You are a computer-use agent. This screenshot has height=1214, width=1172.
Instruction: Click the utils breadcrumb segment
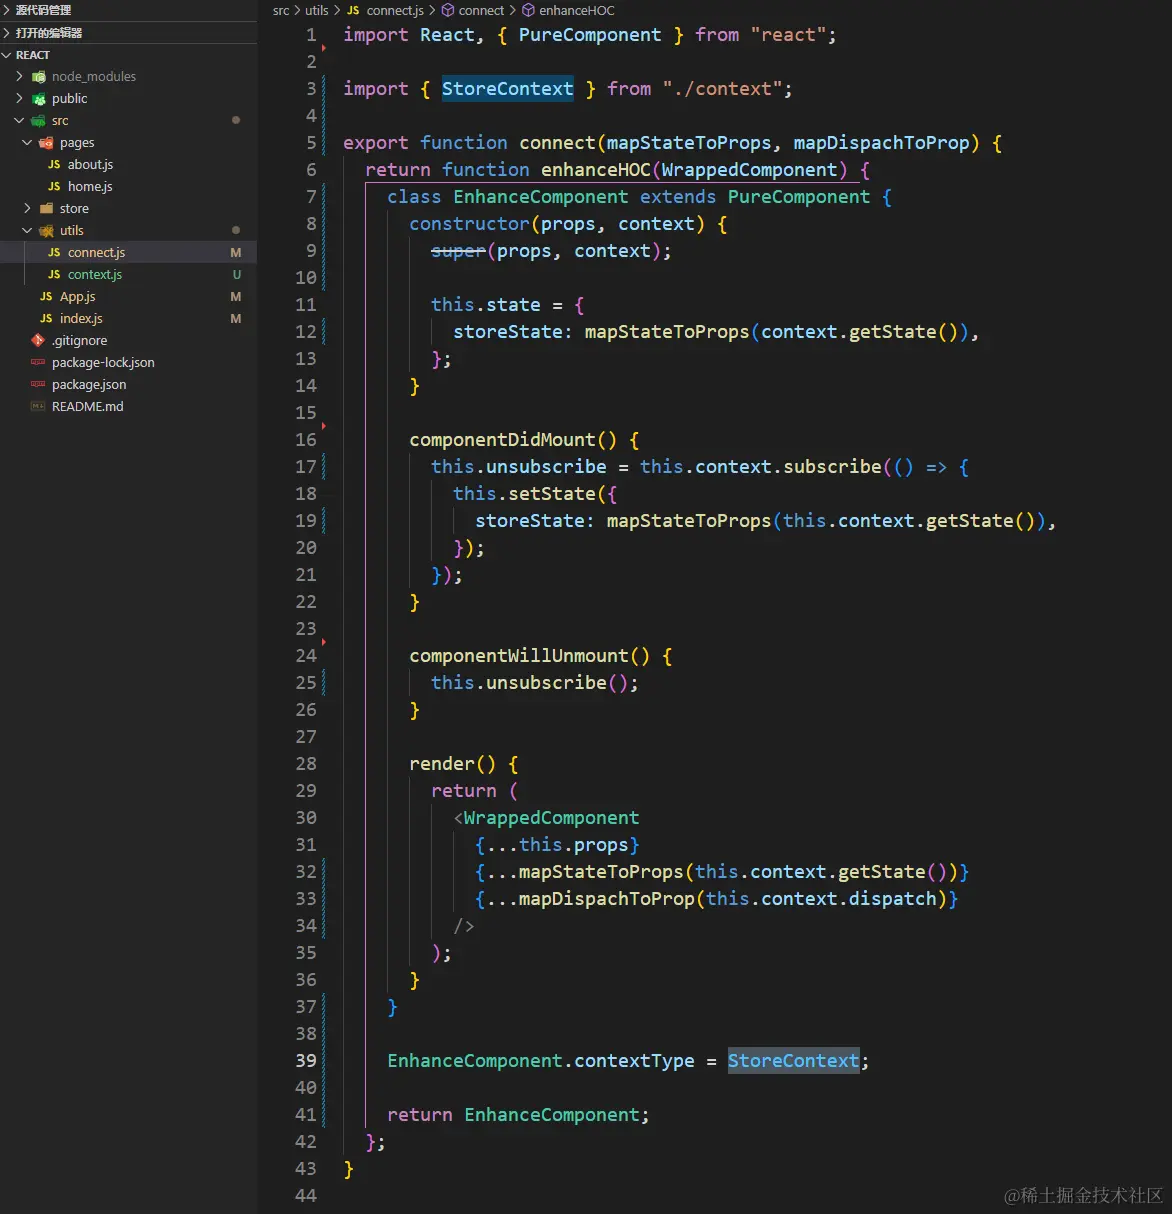point(316,10)
